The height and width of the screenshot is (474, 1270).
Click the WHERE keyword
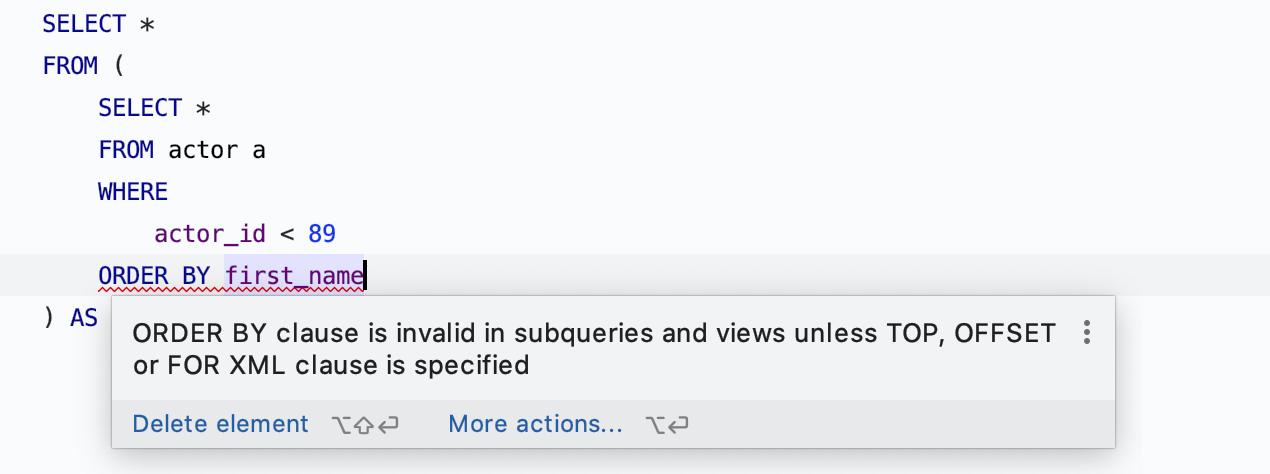click(x=133, y=192)
